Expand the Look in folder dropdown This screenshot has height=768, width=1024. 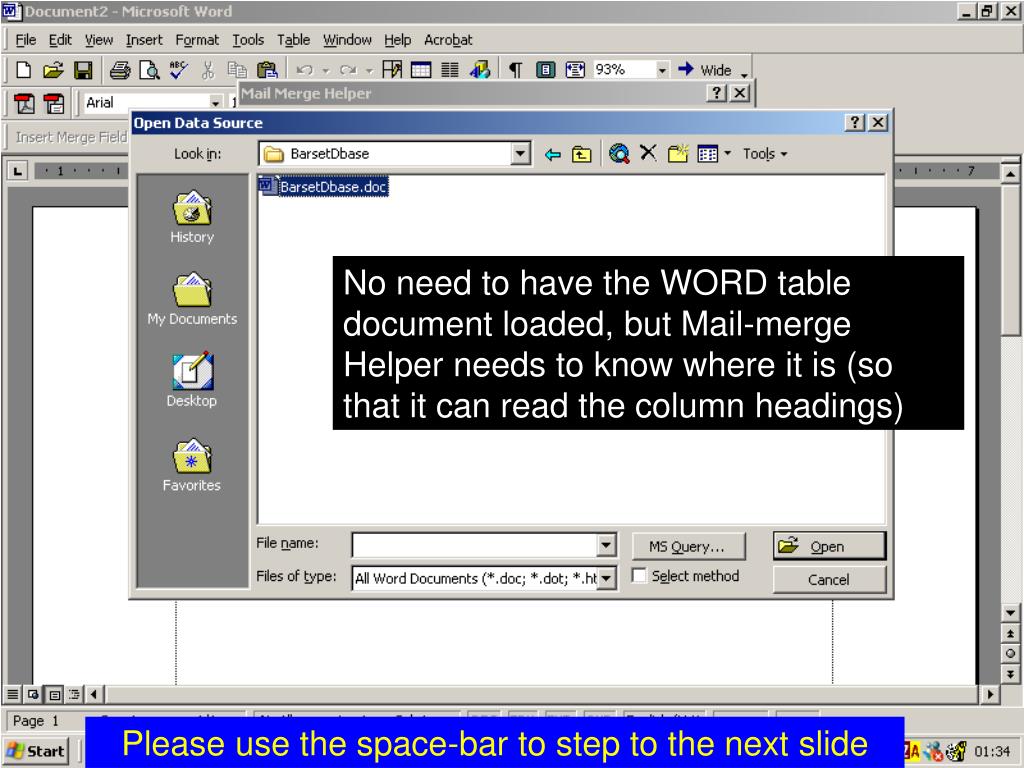520,154
